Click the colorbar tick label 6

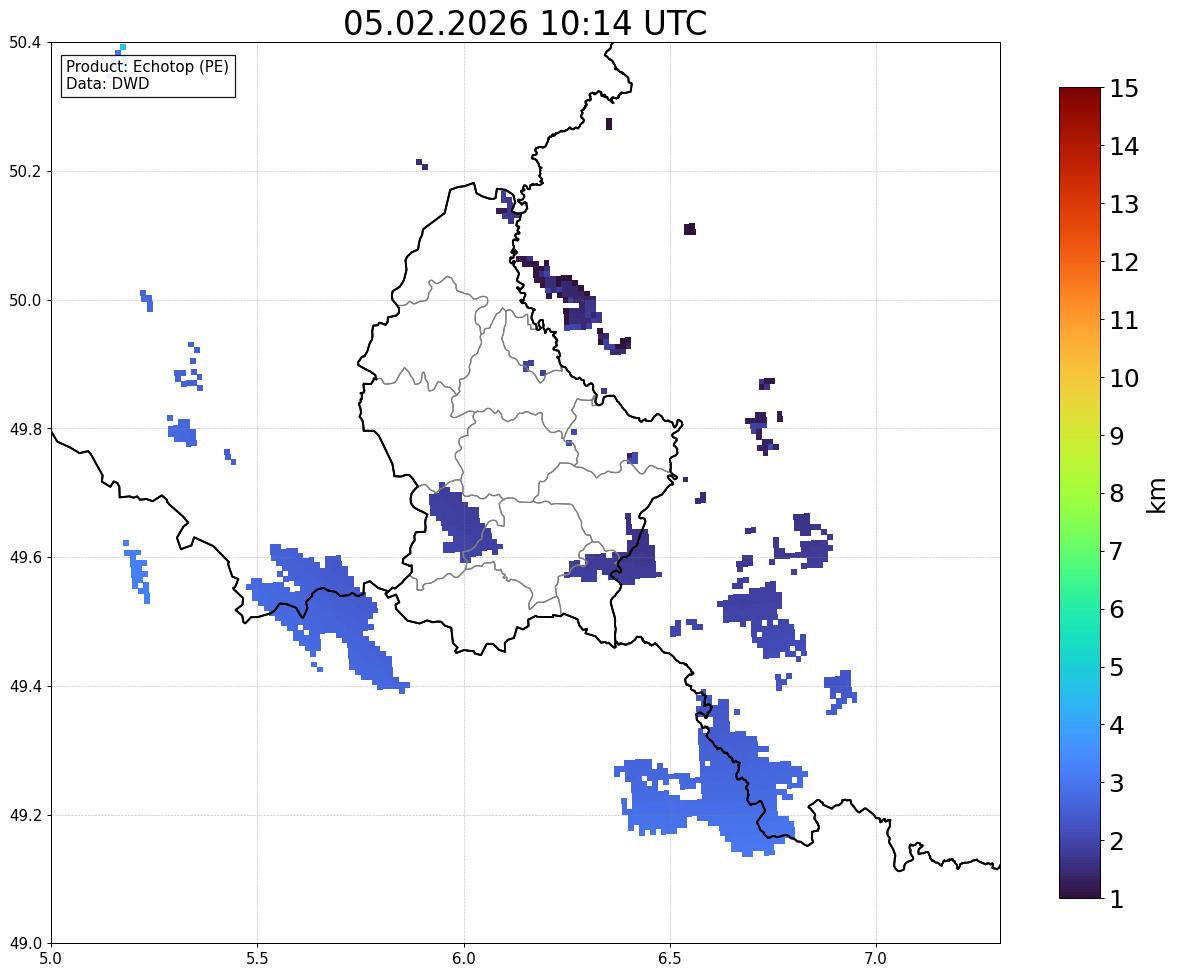pos(1117,609)
